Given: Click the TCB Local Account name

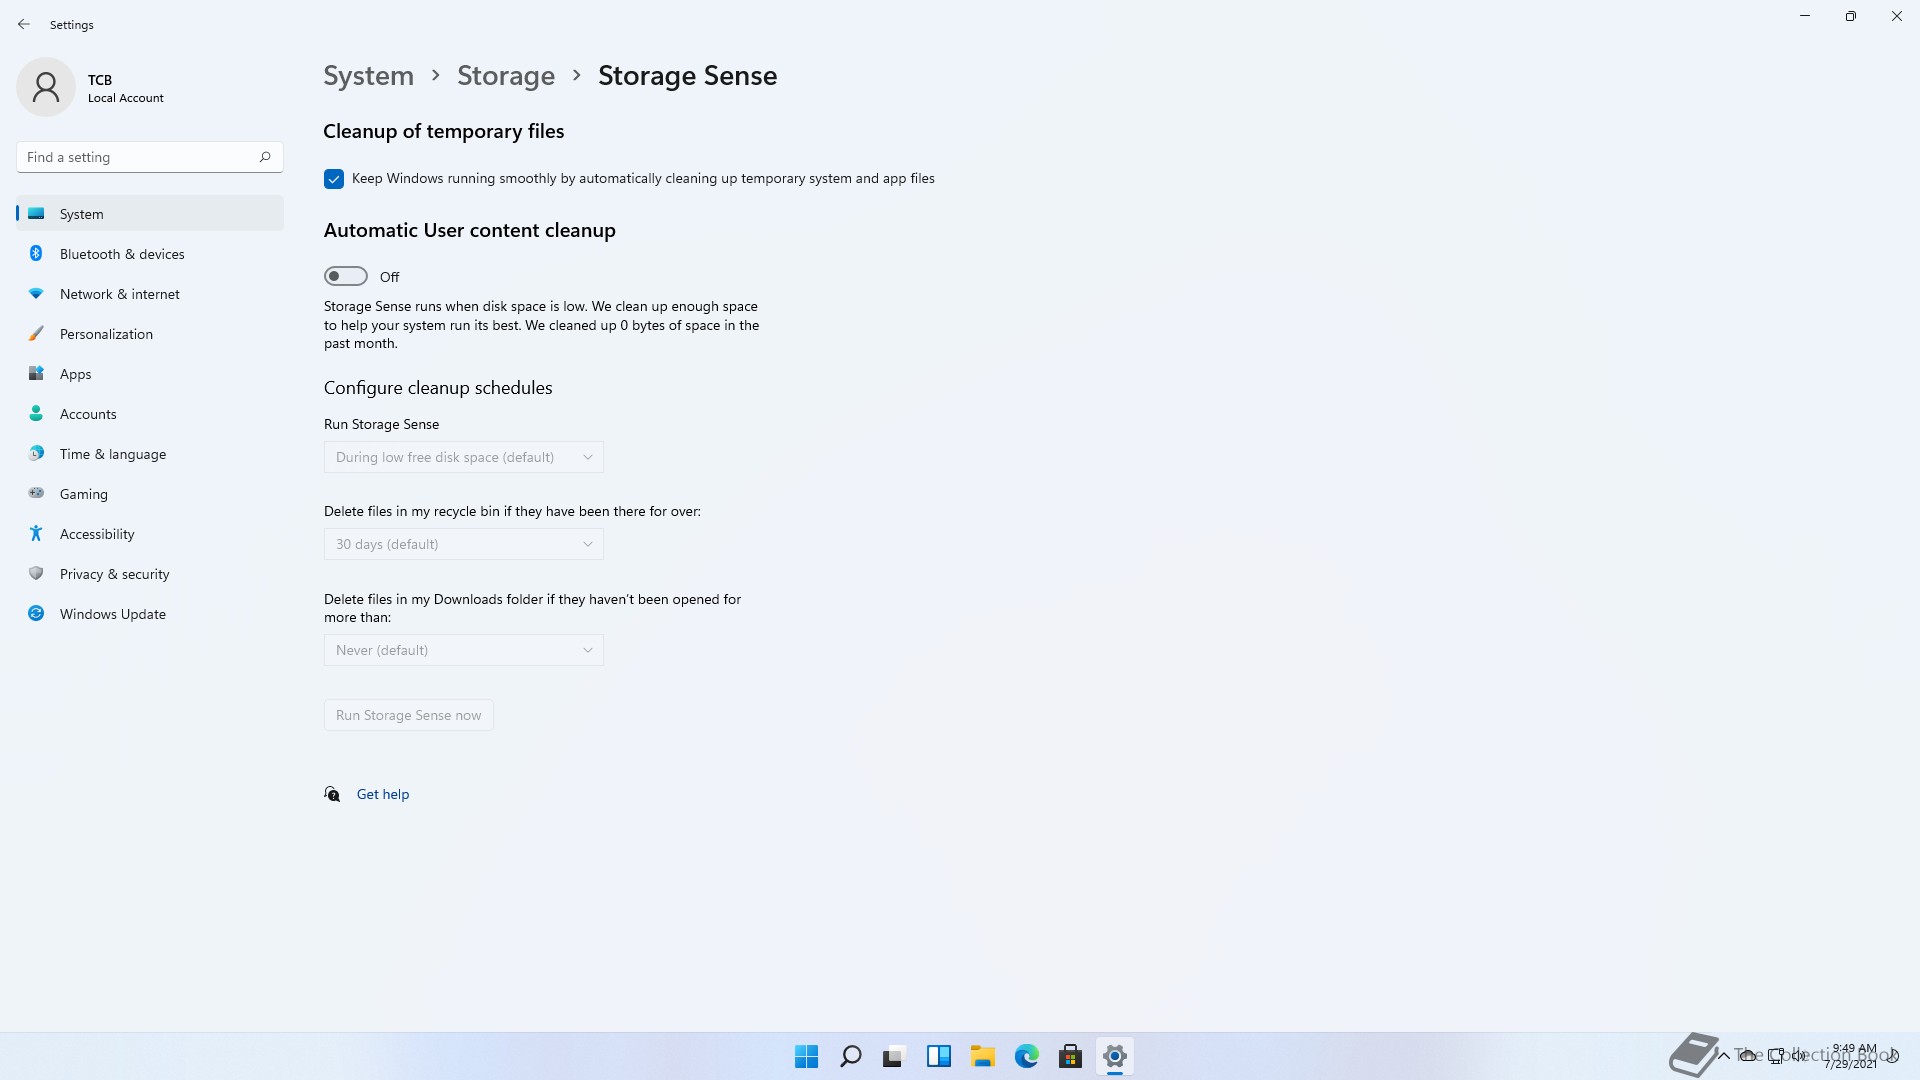Looking at the screenshot, I should click(x=125, y=88).
